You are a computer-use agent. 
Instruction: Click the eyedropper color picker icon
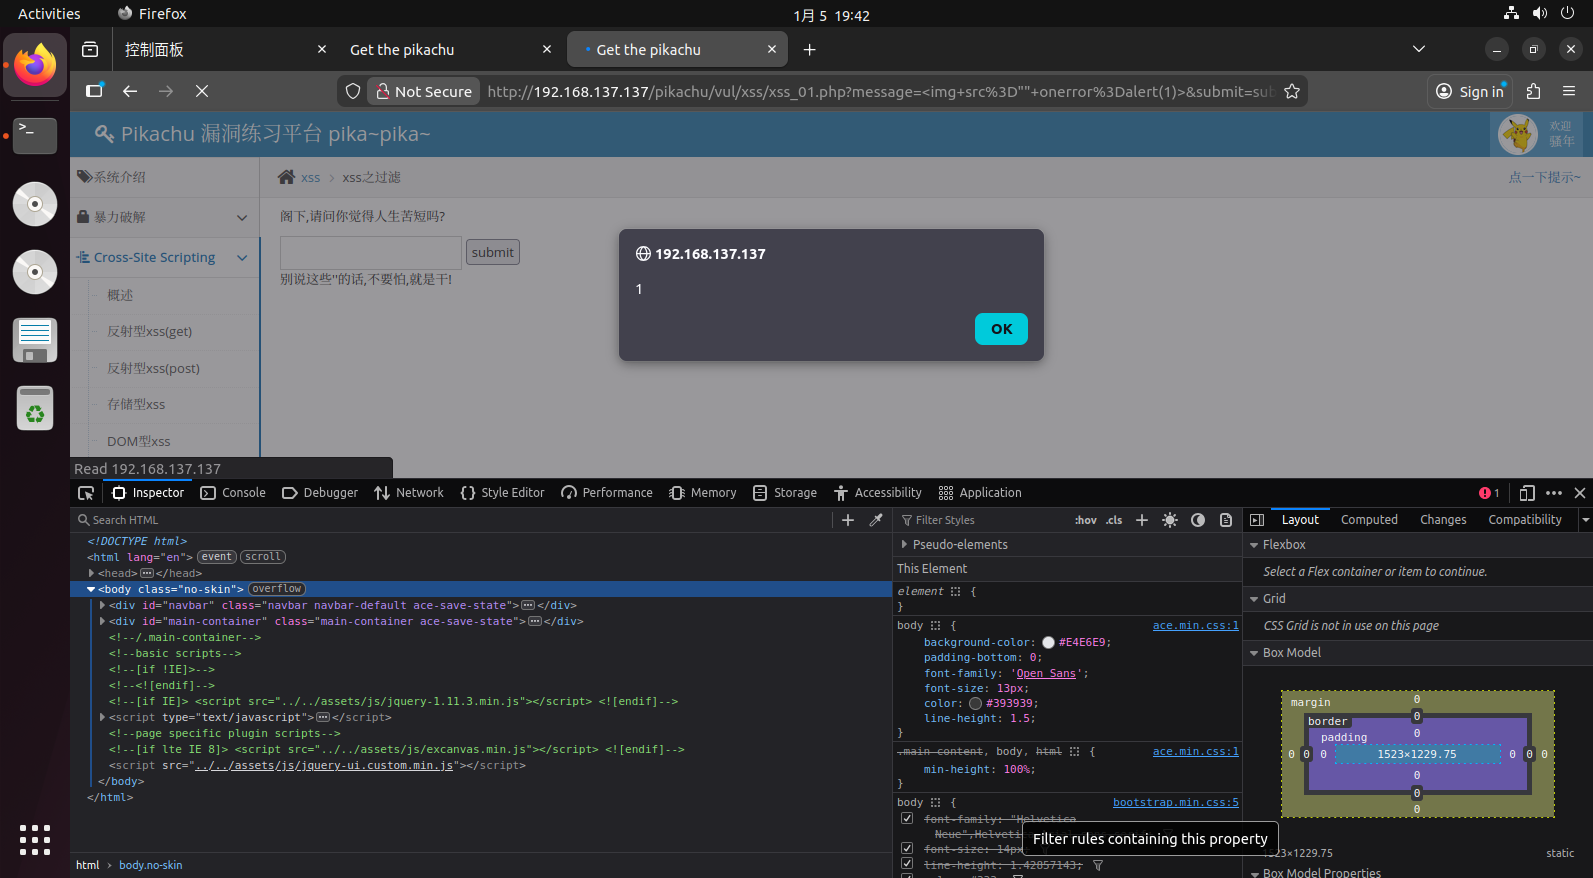[876, 520]
